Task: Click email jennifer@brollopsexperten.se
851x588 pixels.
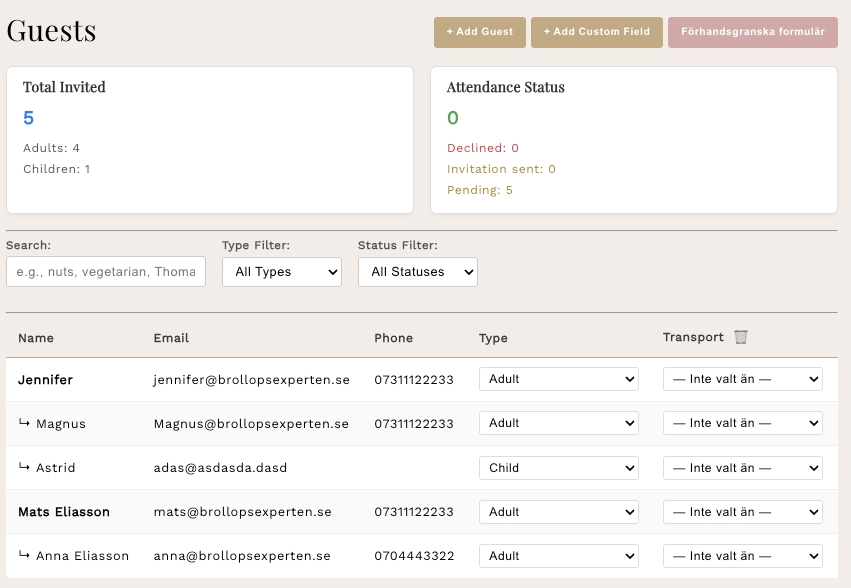Action: coord(251,380)
